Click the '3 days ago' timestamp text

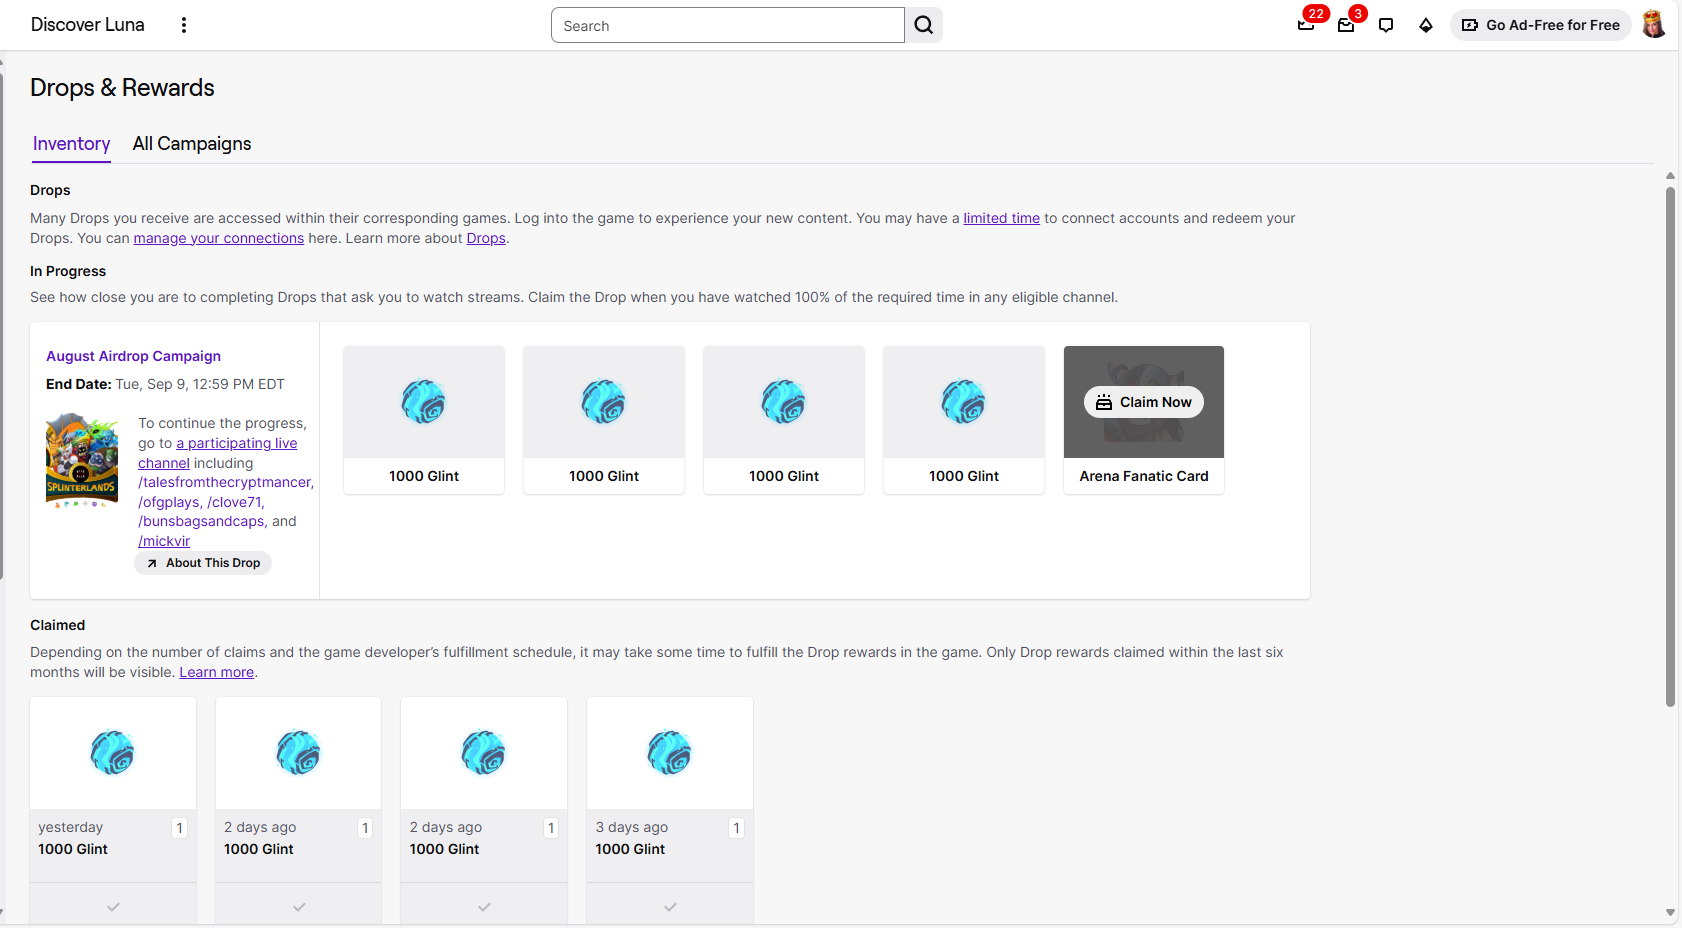click(x=632, y=827)
